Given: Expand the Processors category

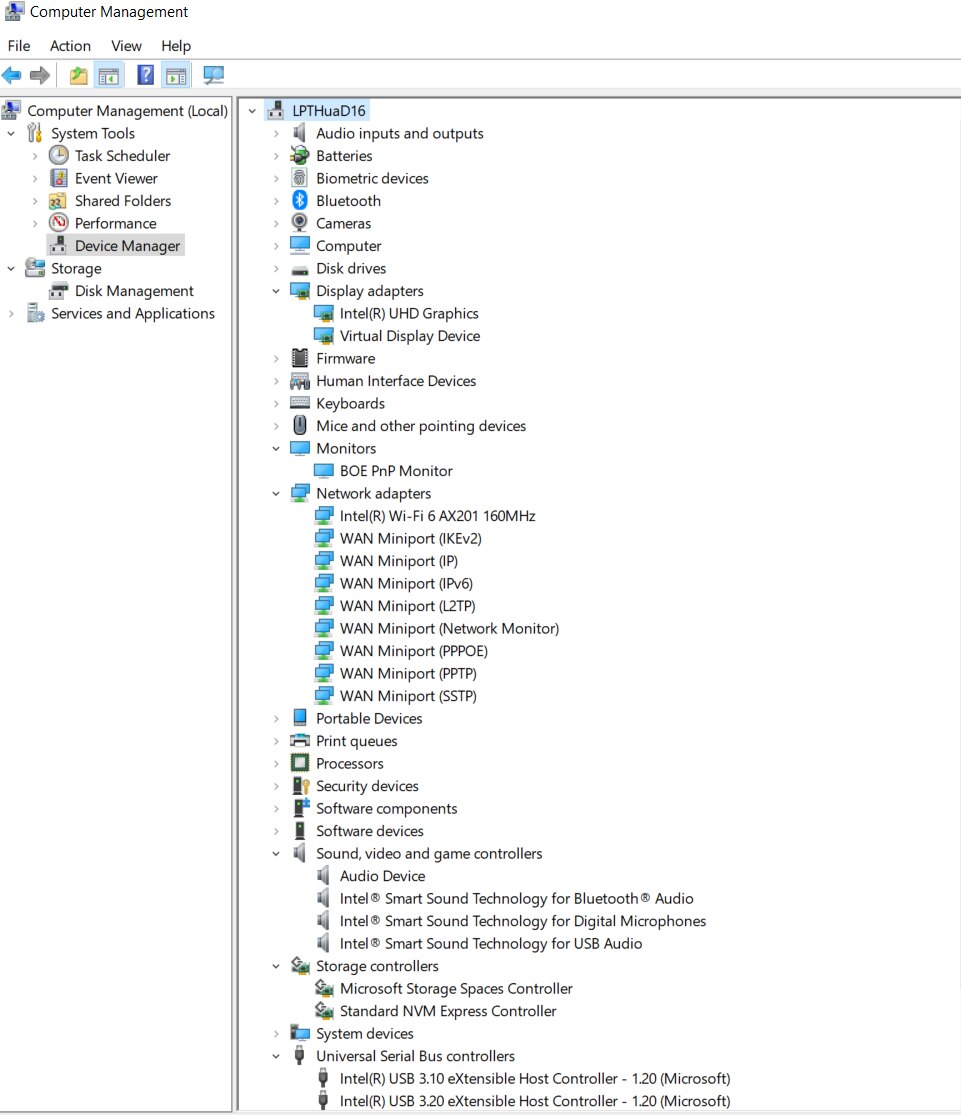Looking at the screenshot, I should pos(276,764).
